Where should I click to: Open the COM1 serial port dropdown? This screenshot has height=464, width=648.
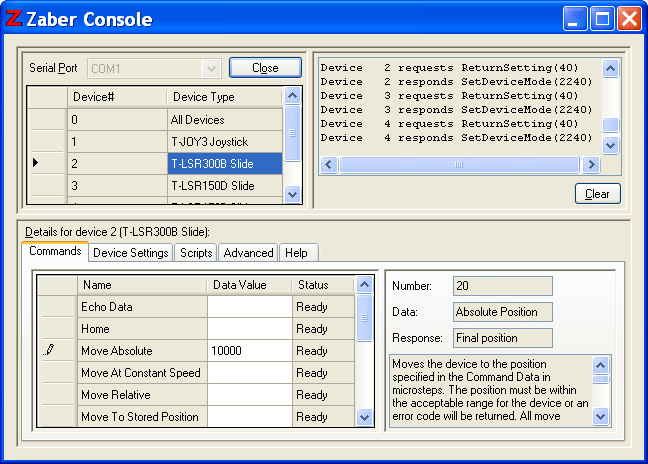coord(211,68)
